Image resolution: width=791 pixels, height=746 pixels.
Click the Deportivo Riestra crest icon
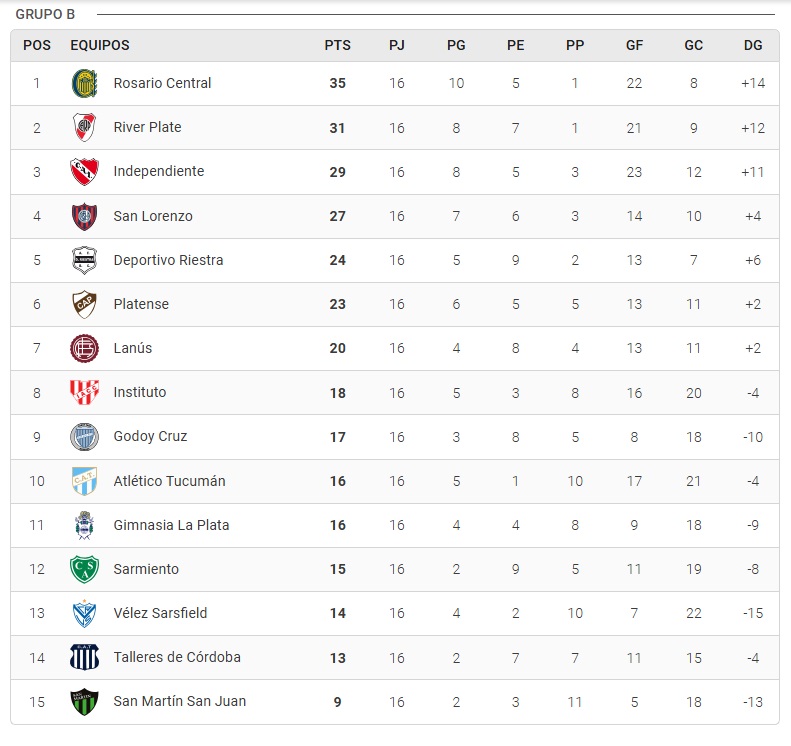click(84, 260)
